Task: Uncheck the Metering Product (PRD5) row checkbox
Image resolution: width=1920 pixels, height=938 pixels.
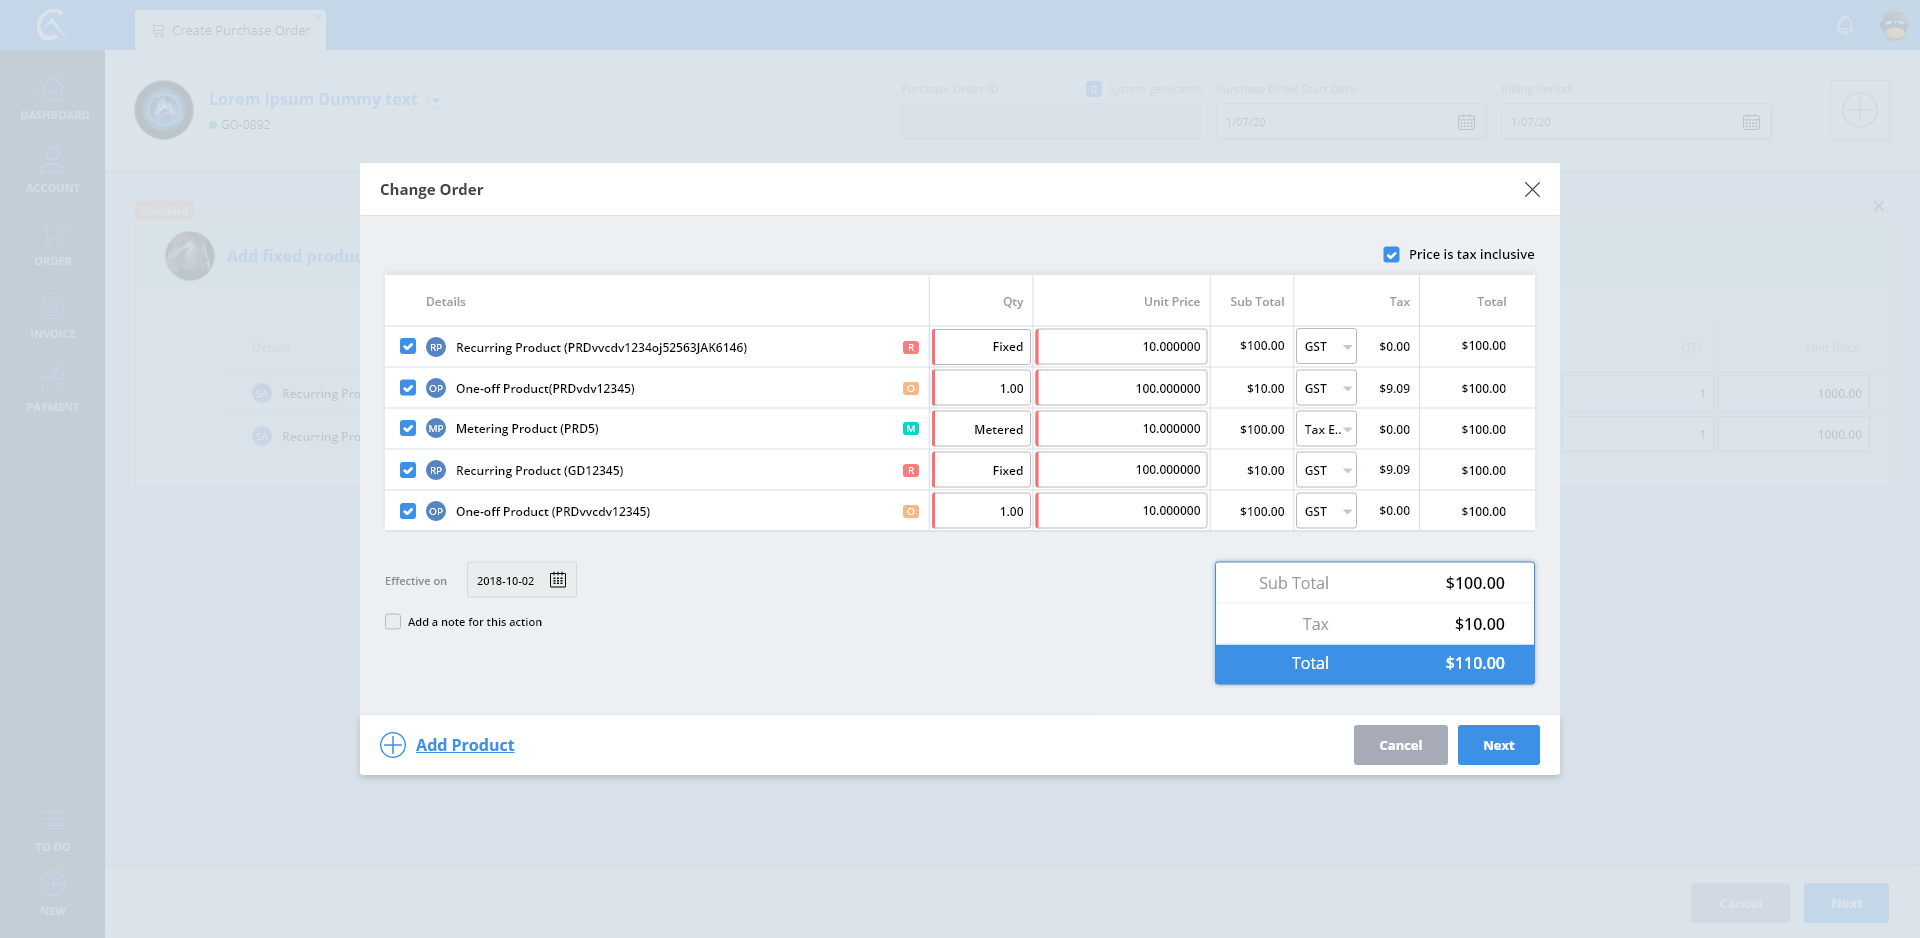Action: click(408, 428)
